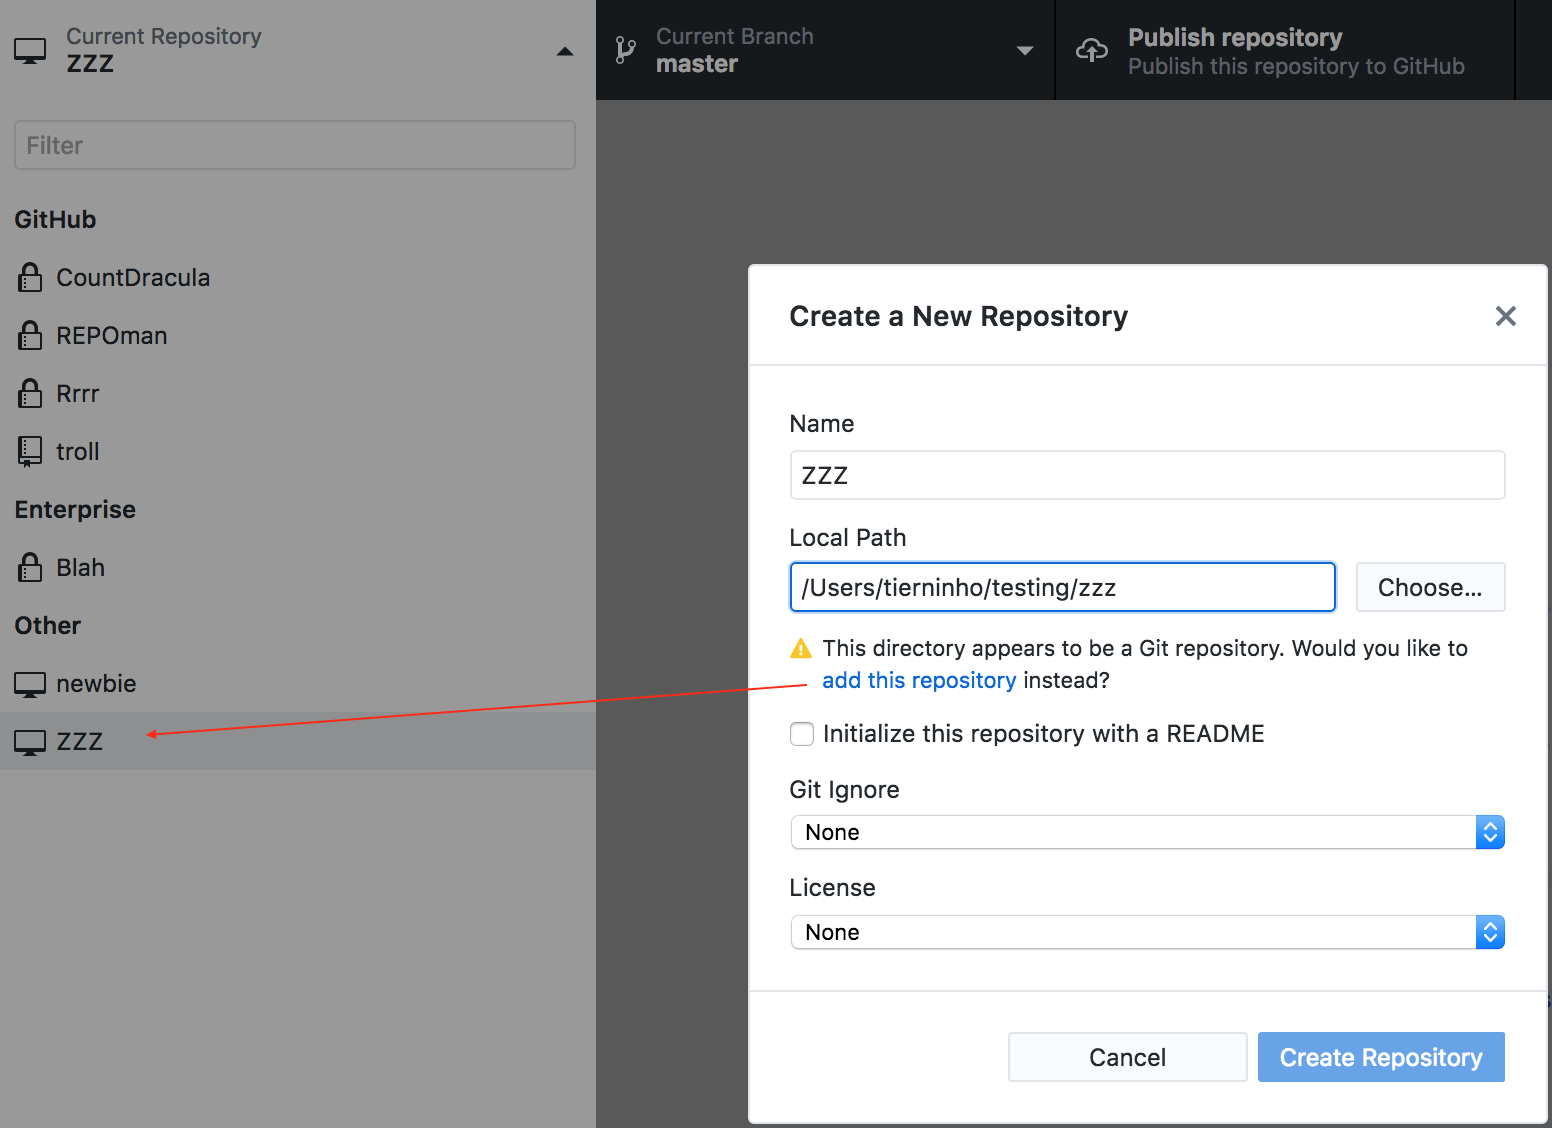Click the yellow warning triangle icon
1552x1128 pixels.
point(801,648)
